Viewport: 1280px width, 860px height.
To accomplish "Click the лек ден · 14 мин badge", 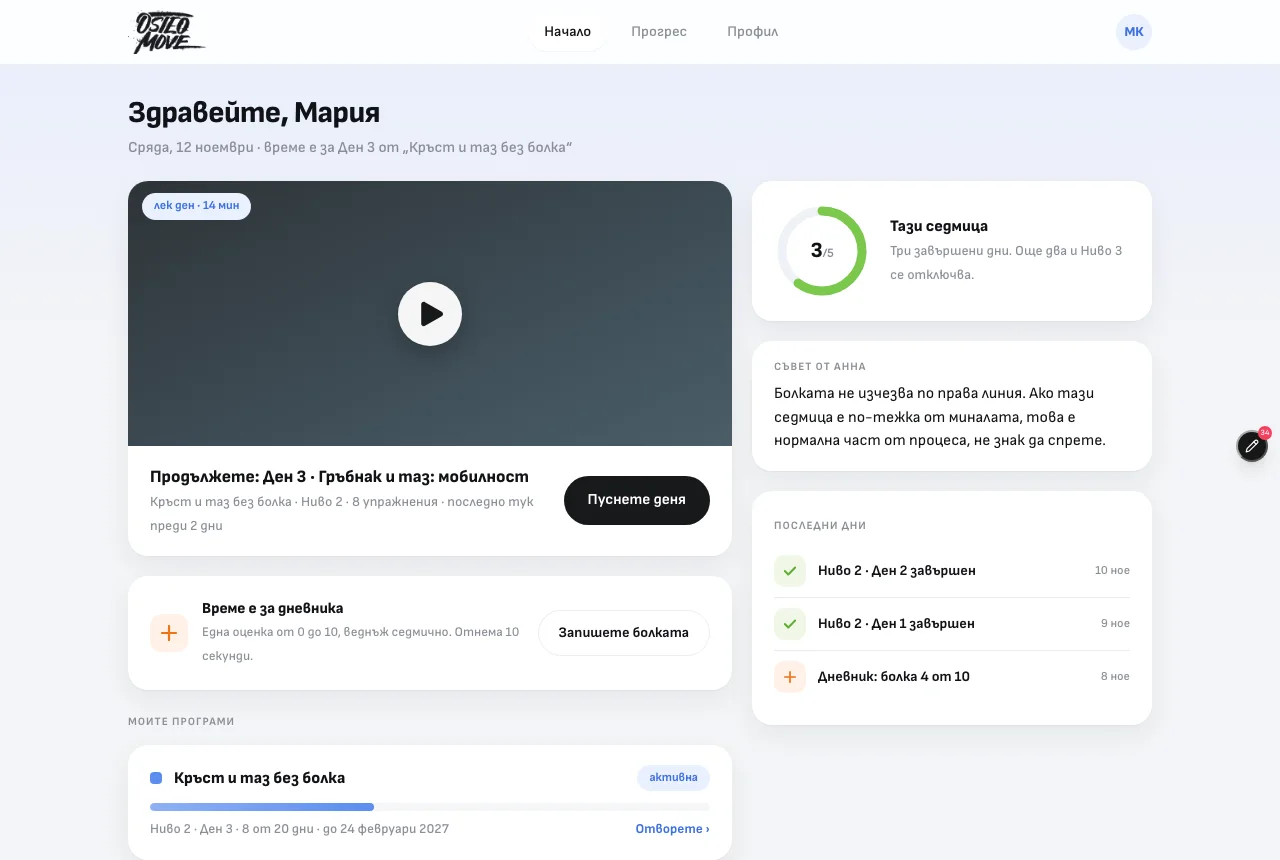I will pyautogui.click(x=196, y=206).
